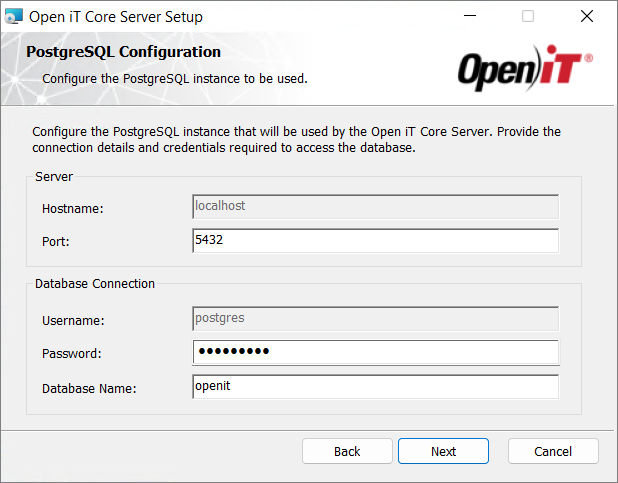Click the disabled Hostname field
This screenshot has height=483, width=618.
coord(376,207)
